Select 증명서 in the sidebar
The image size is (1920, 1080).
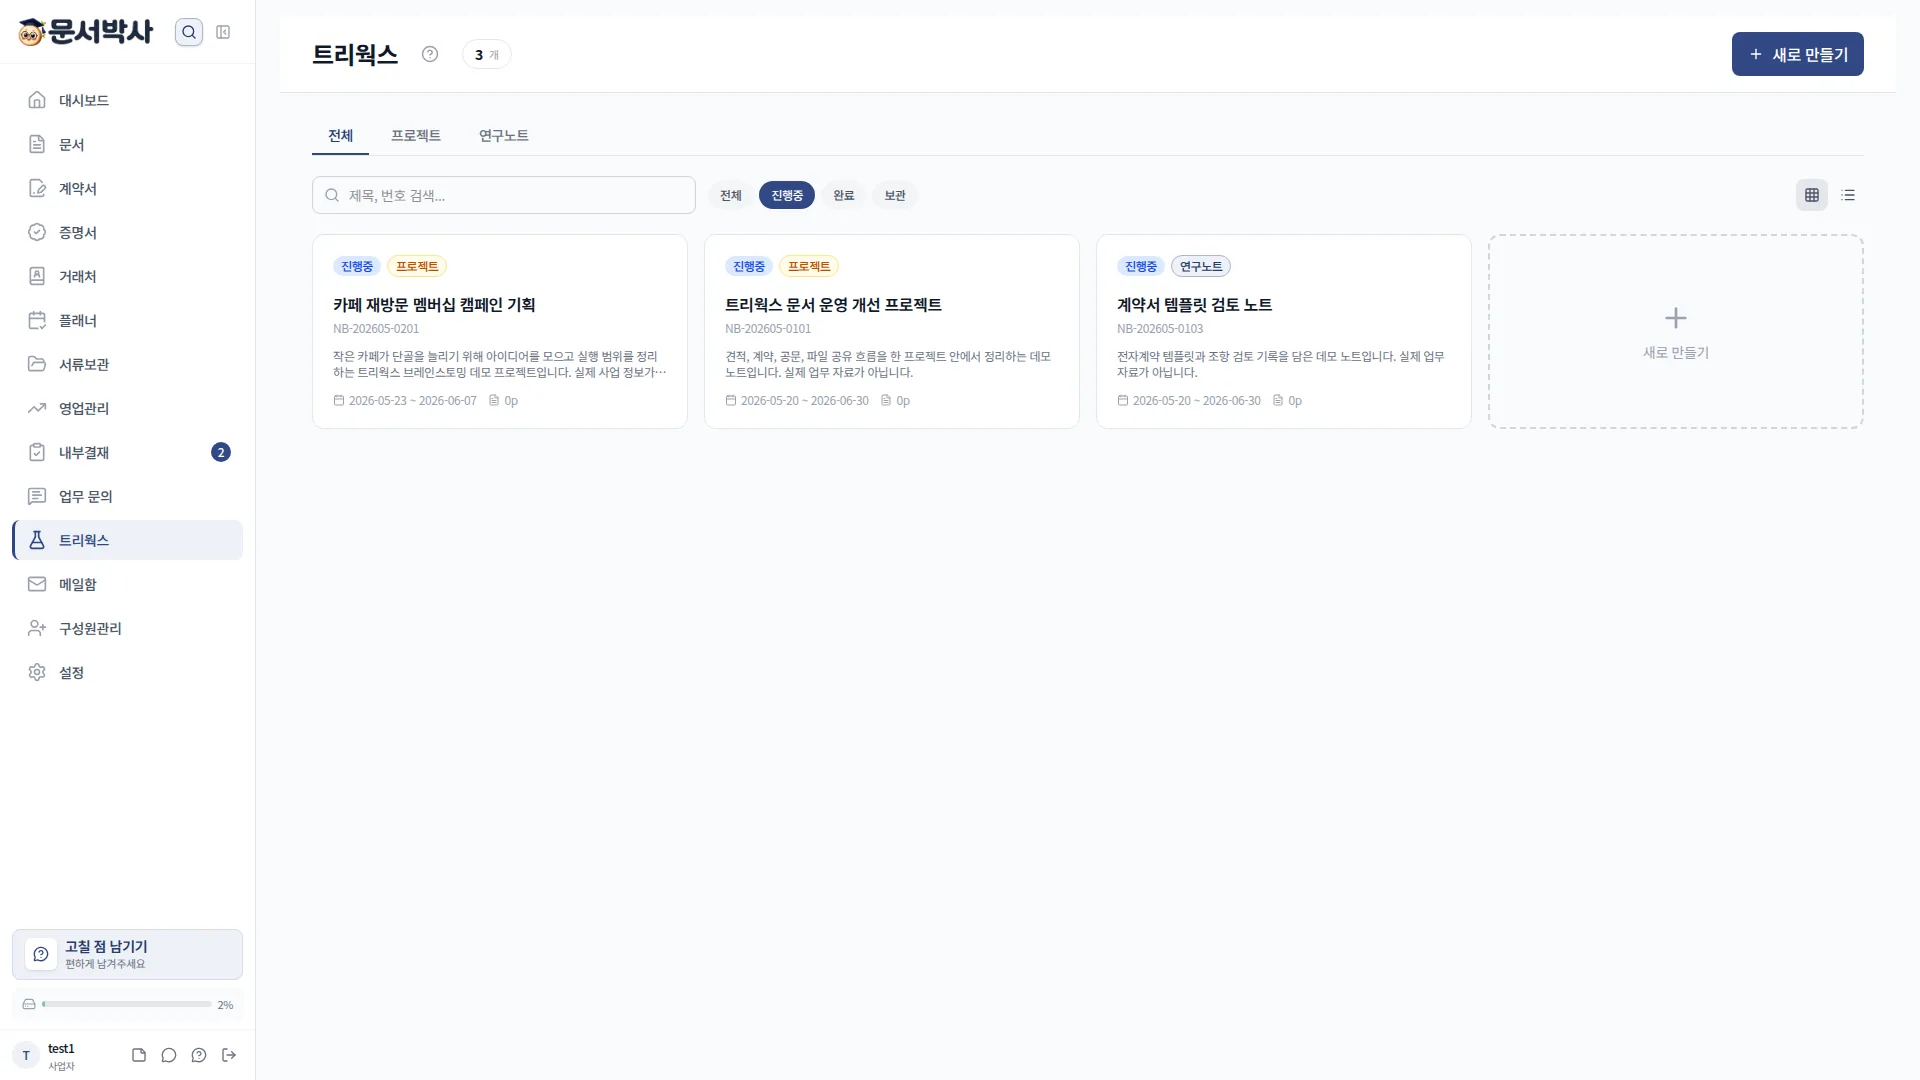(x=128, y=232)
